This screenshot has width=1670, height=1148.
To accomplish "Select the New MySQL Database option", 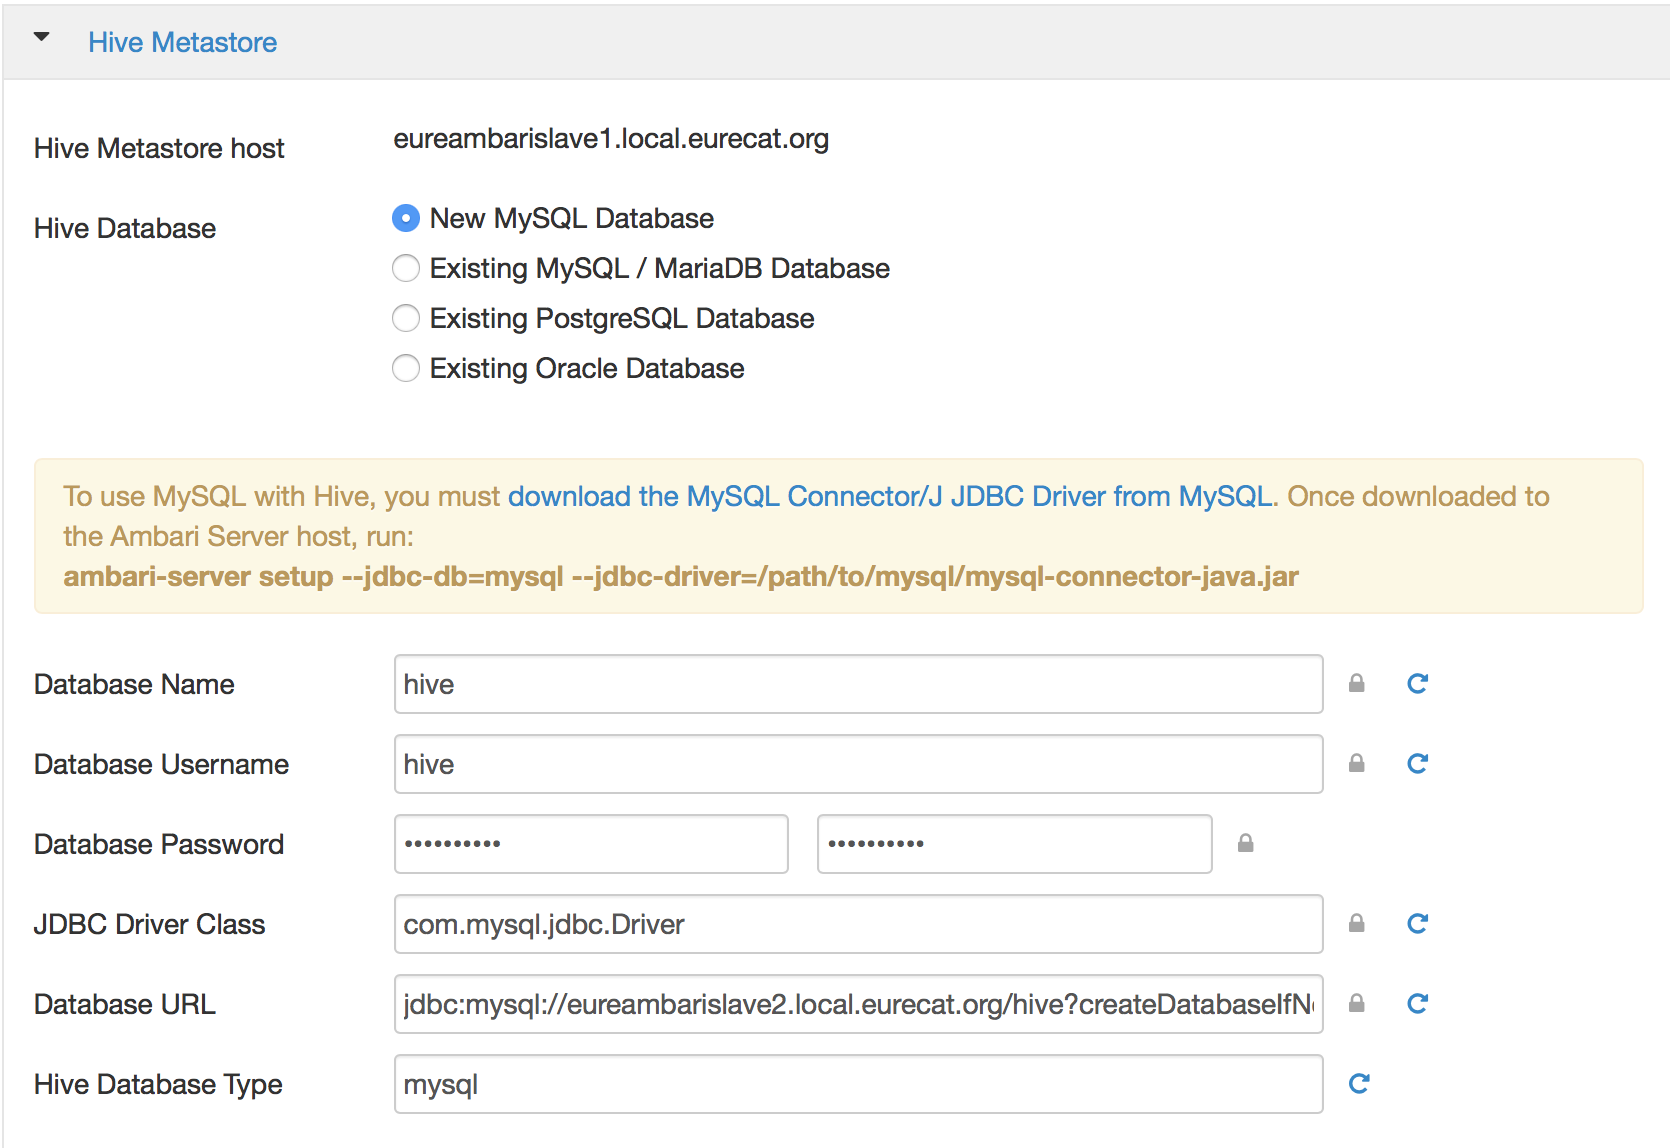I will click(406, 218).
